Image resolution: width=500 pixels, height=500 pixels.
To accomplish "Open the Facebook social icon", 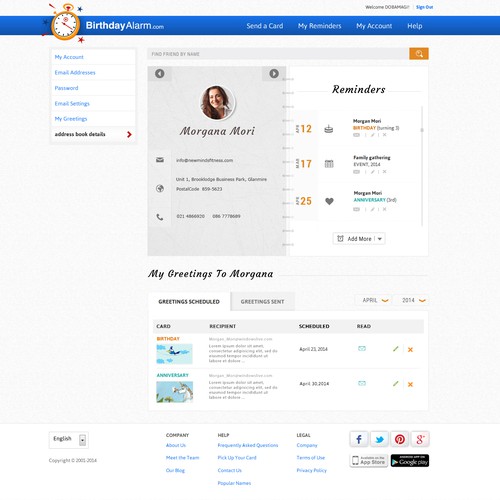I will [x=359, y=439].
